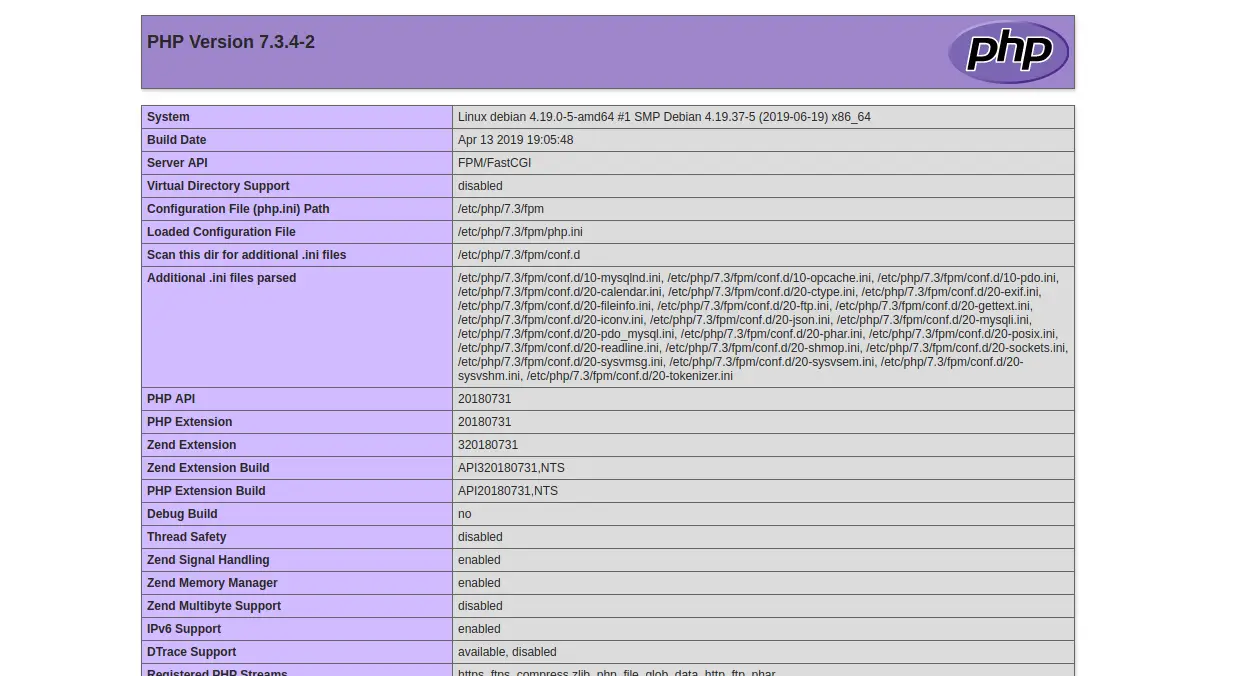This screenshot has height=676, width=1251.
Task: Click 'disabled' value for Thread Safety
Action: click(x=480, y=537)
